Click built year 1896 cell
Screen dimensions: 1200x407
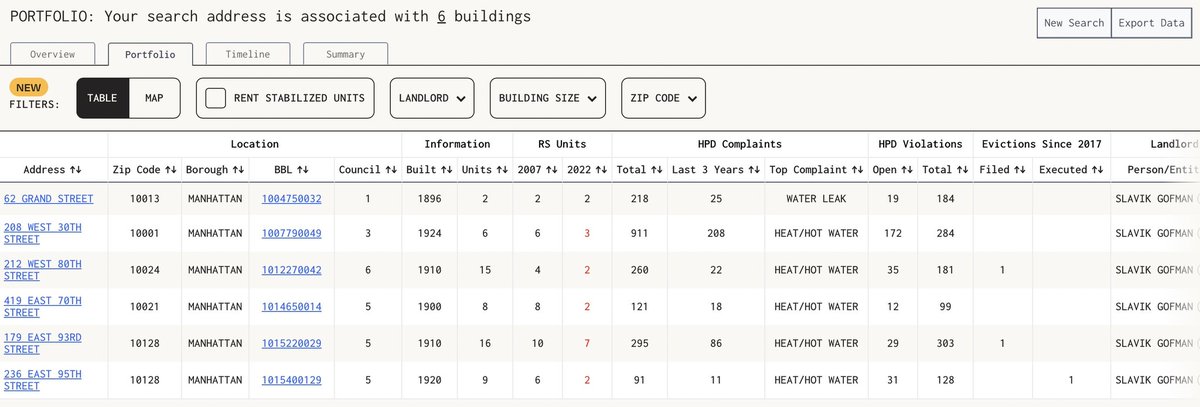click(428, 199)
